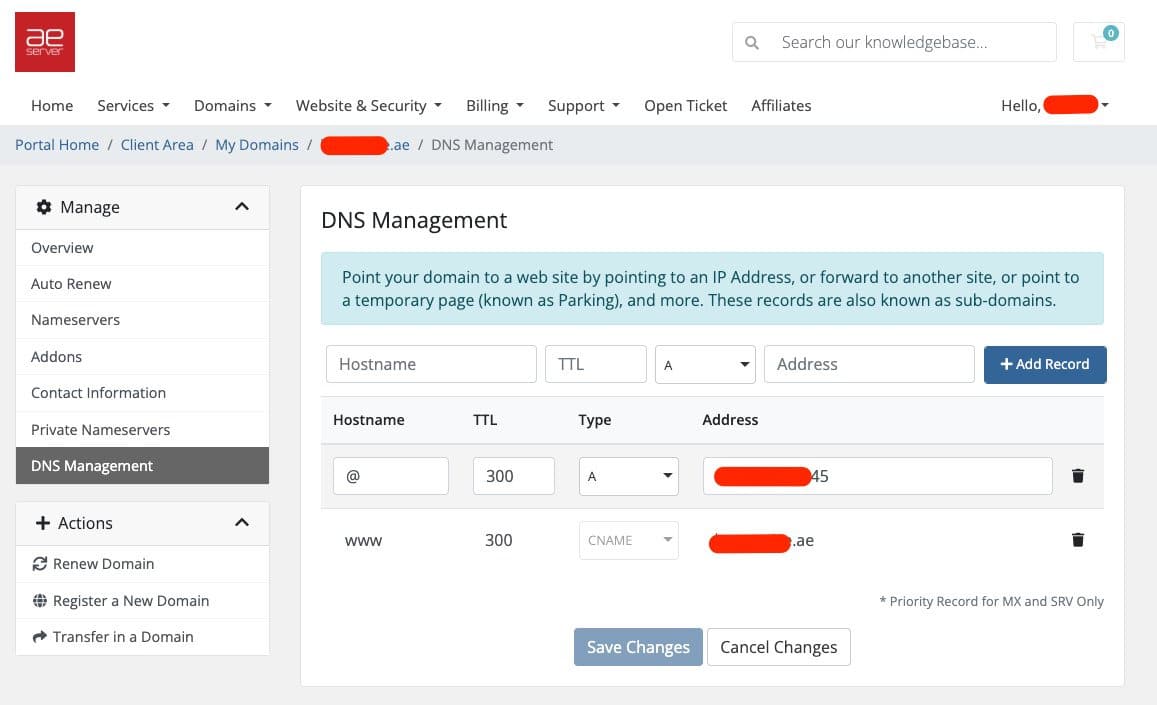Click the Address column header
This screenshot has width=1157, height=705.
(731, 420)
